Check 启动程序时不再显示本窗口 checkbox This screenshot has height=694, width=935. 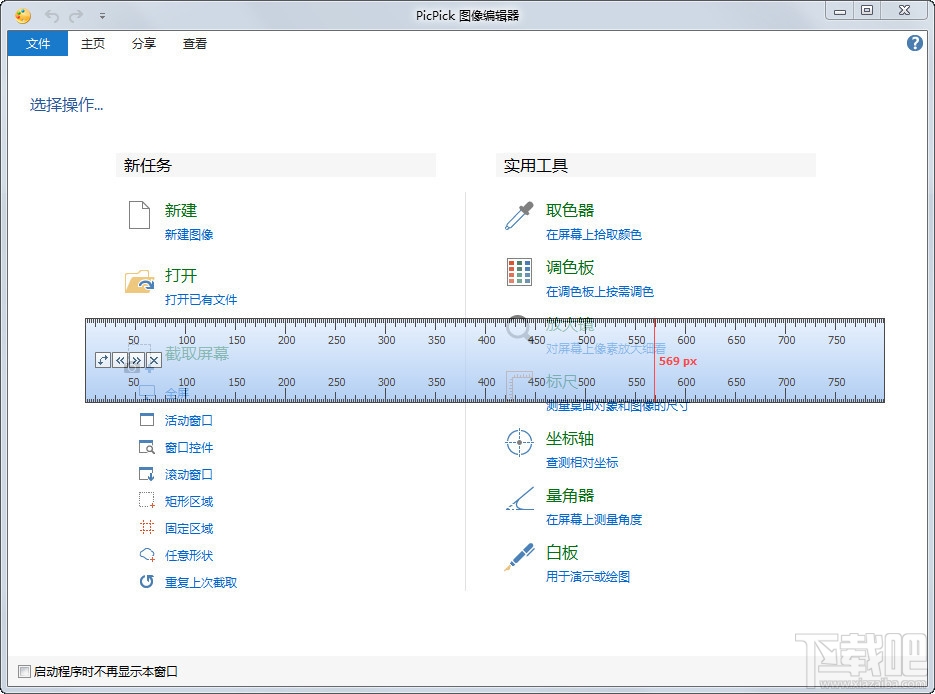pos(23,673)
